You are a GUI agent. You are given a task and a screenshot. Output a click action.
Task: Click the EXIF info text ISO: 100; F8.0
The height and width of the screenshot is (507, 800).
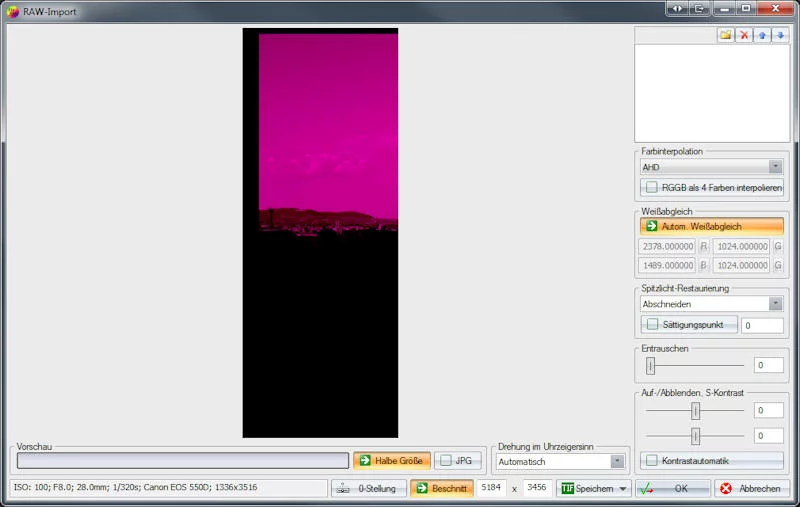[135, 487]
